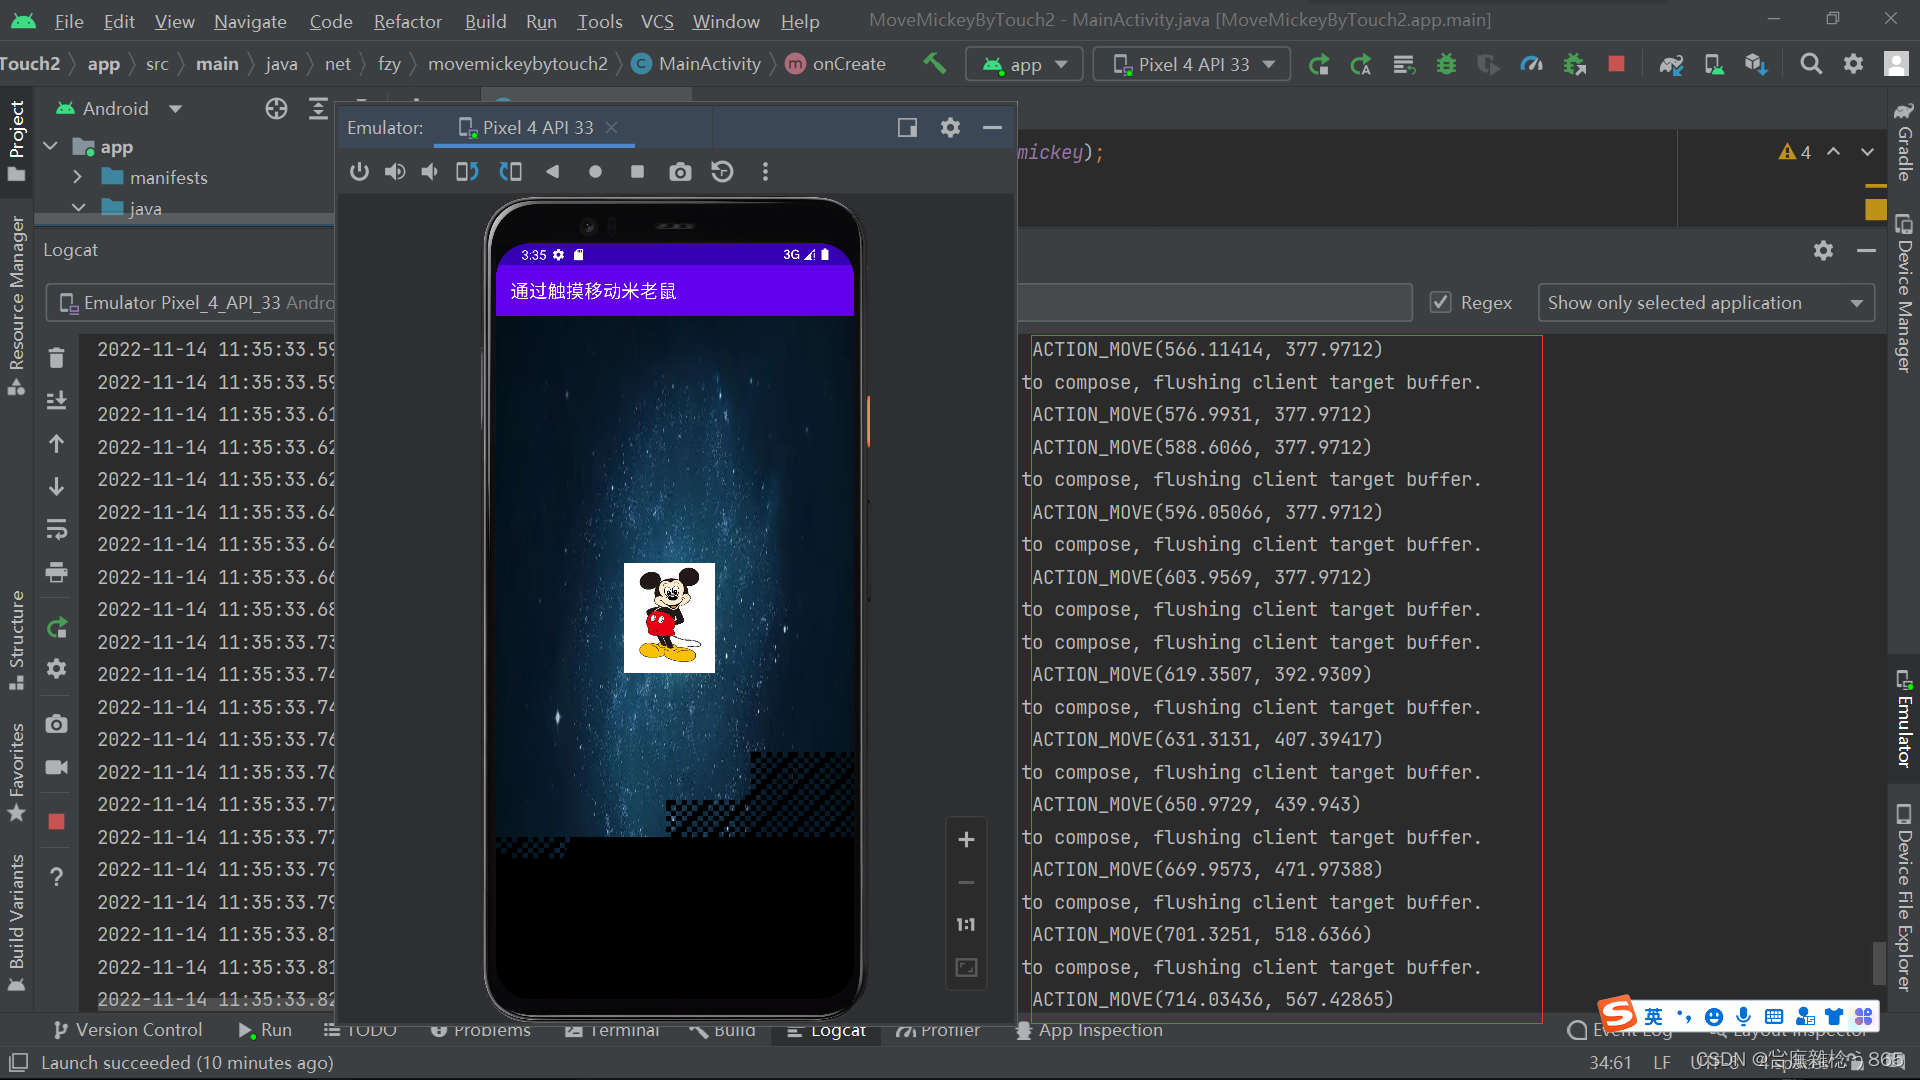Rotate emulator left

point(467,172)
